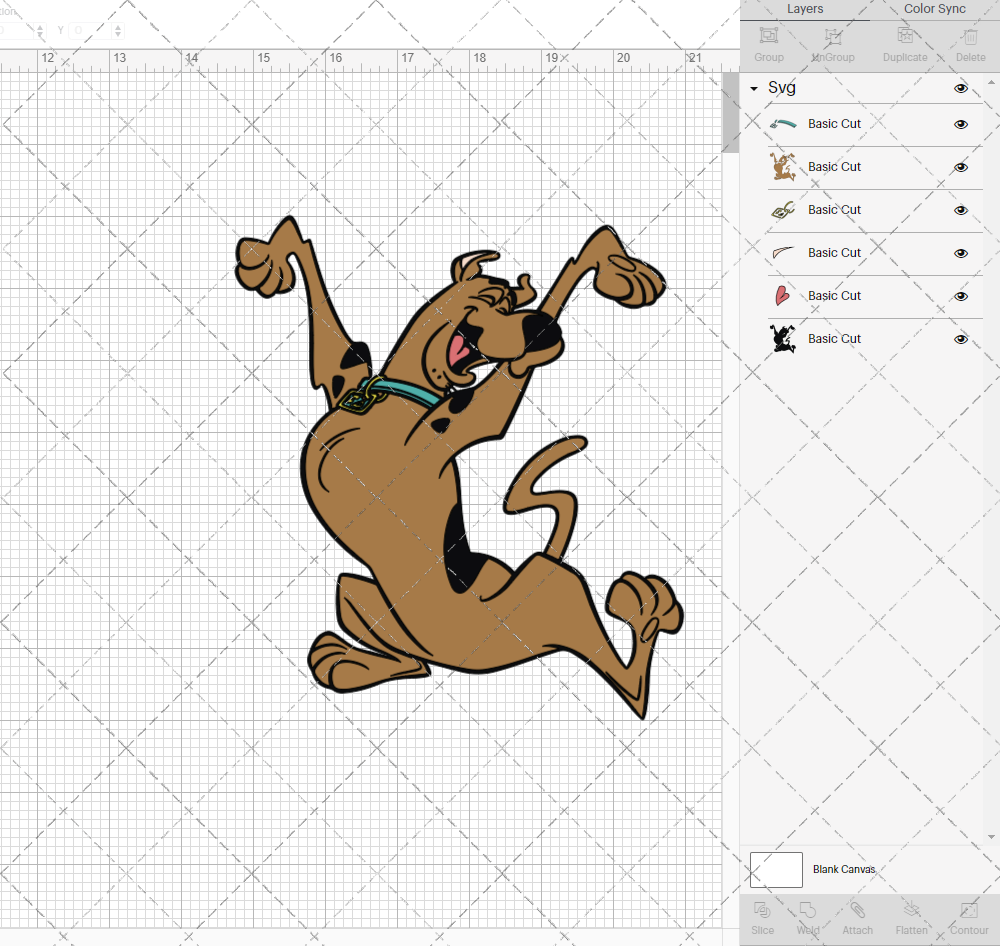Screen dimensions: 1000x946
Task: Hide the pink tongue Basic Cut layer
Action: (960, 296)
